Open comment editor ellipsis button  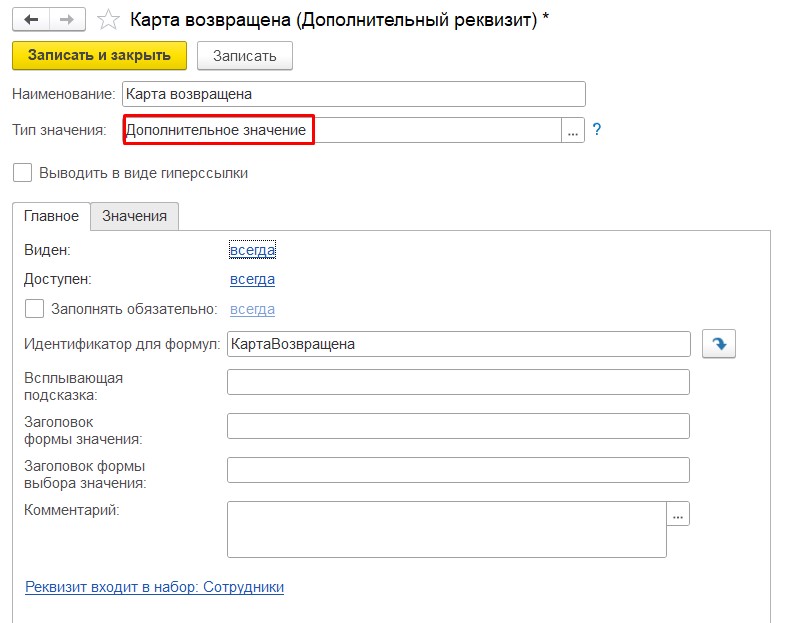pos(679,514)
